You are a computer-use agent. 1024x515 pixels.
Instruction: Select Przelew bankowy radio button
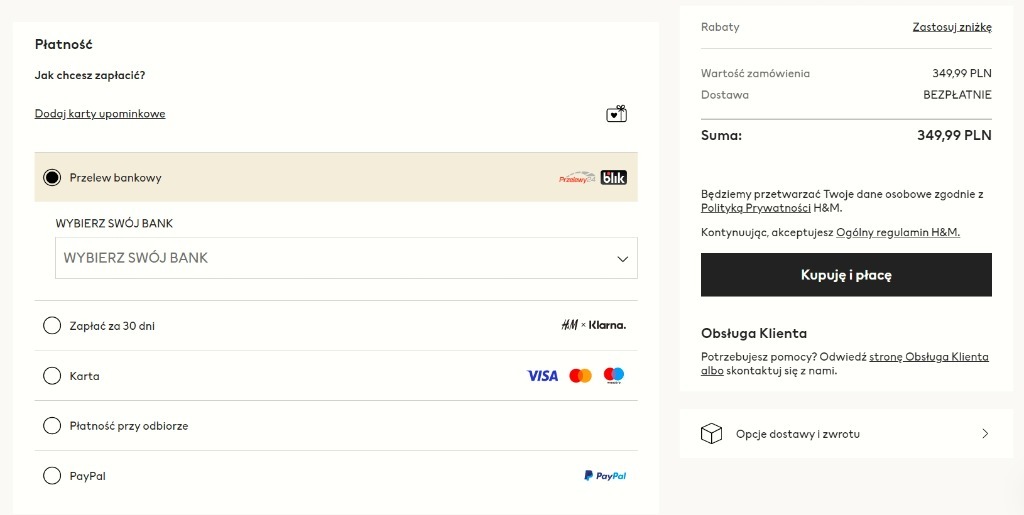[52, 178]
